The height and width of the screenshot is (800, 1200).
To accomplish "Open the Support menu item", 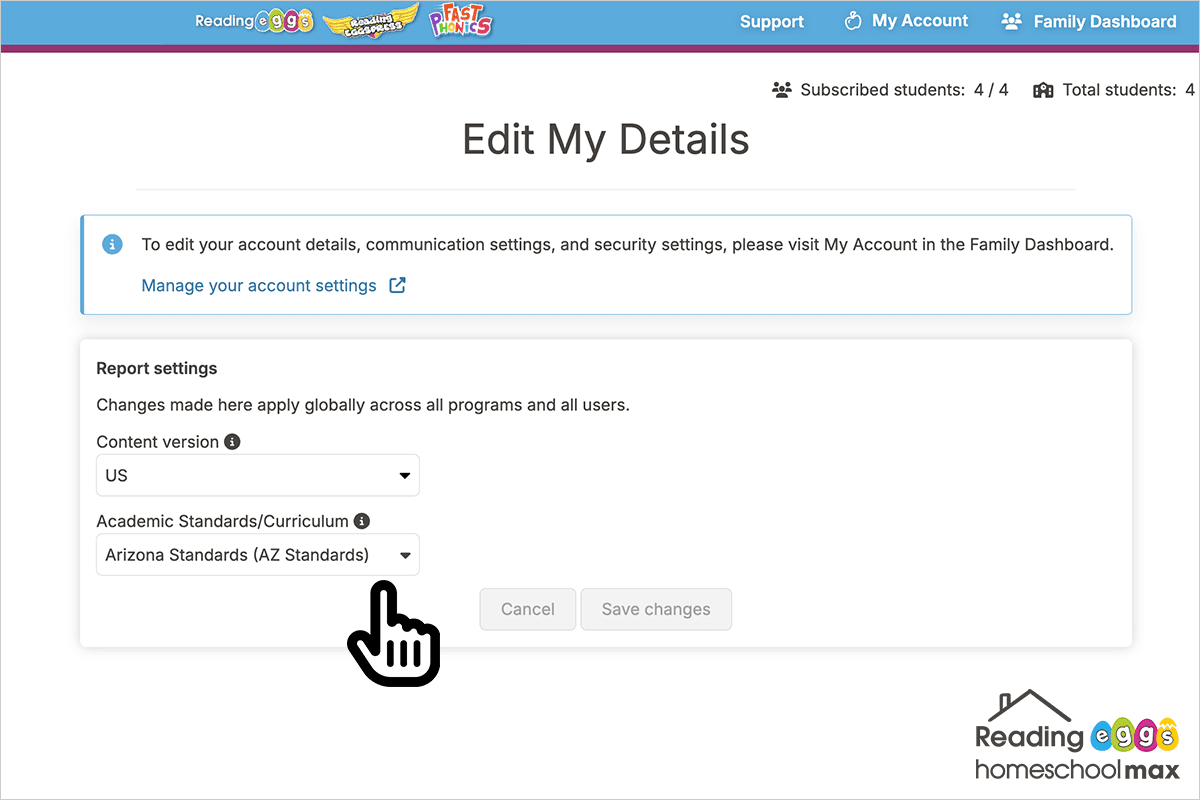I will pos(771,21).
